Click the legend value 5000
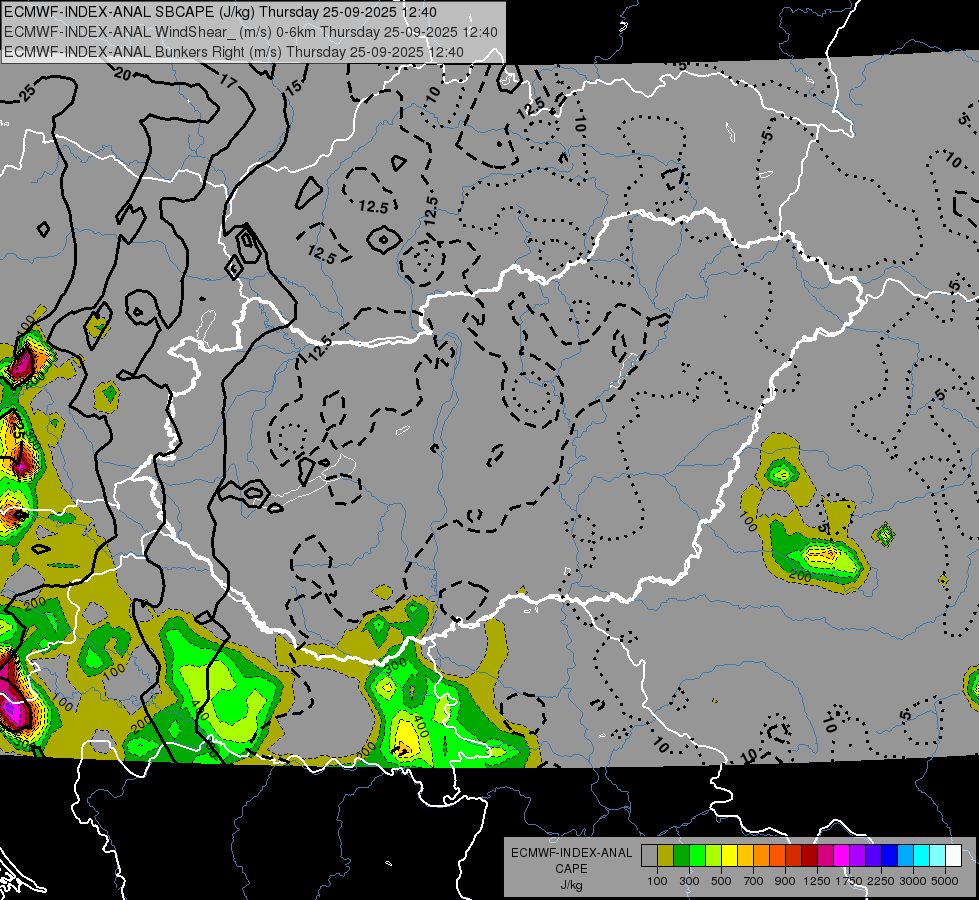 (945, 881)
